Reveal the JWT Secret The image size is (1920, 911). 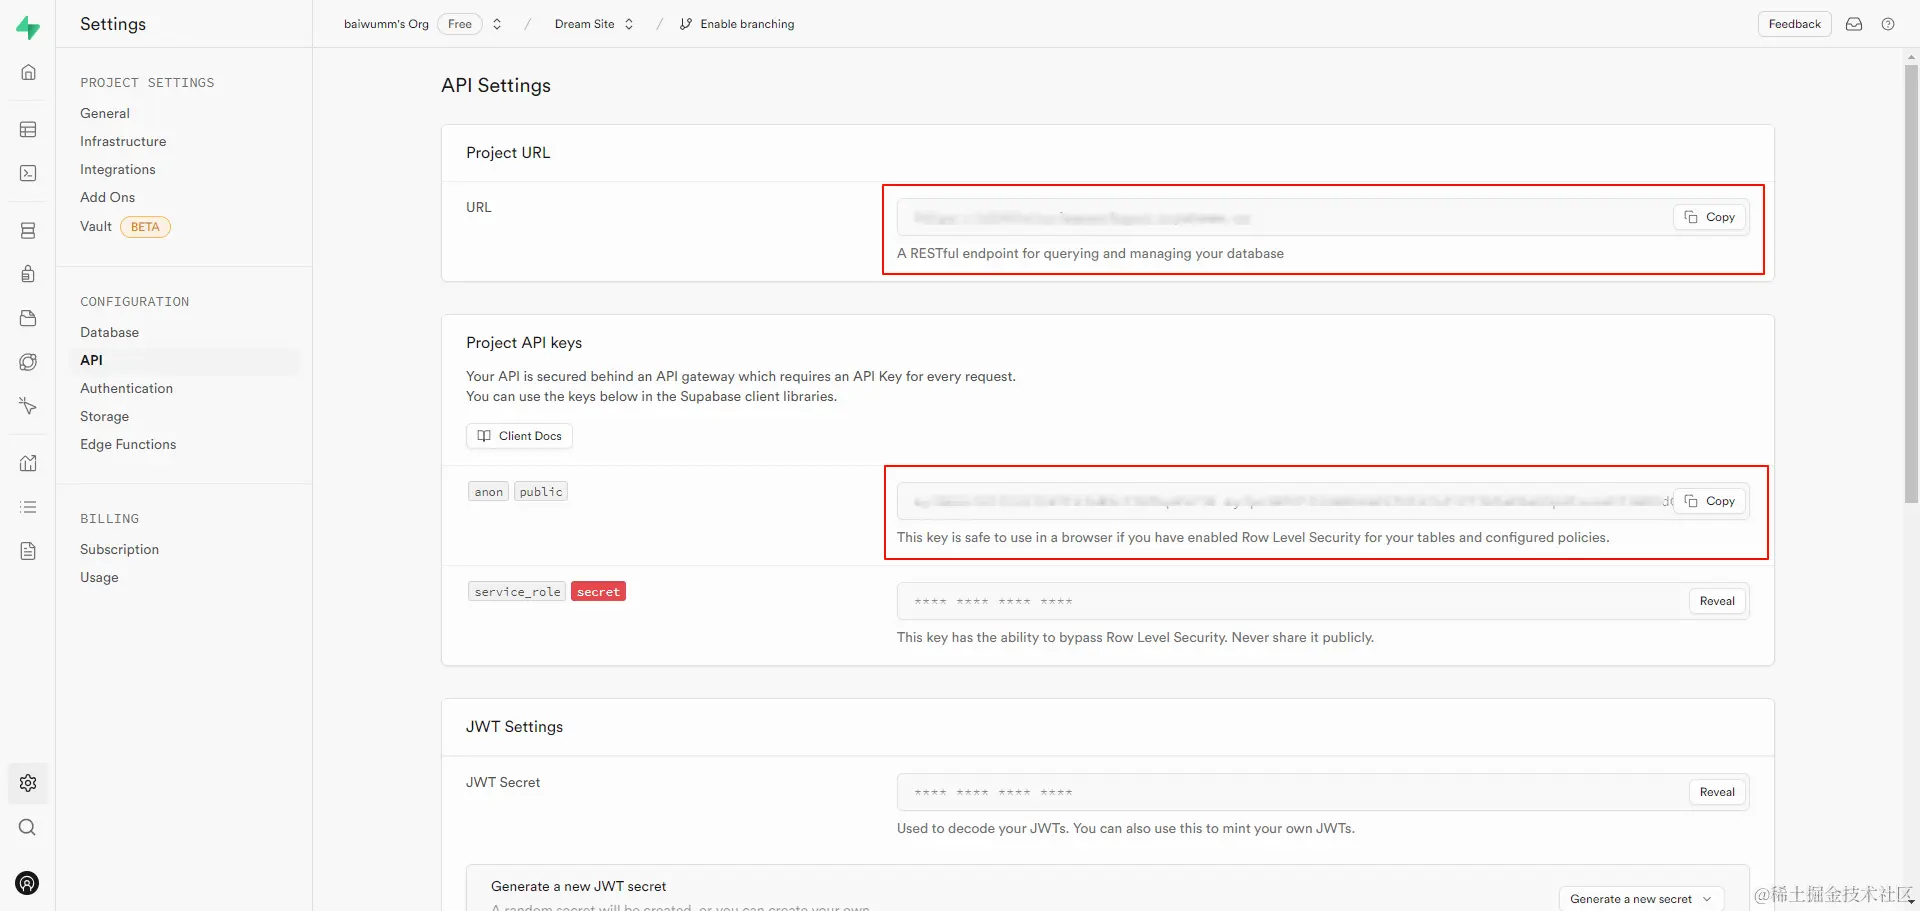[x=1717, y=792]
